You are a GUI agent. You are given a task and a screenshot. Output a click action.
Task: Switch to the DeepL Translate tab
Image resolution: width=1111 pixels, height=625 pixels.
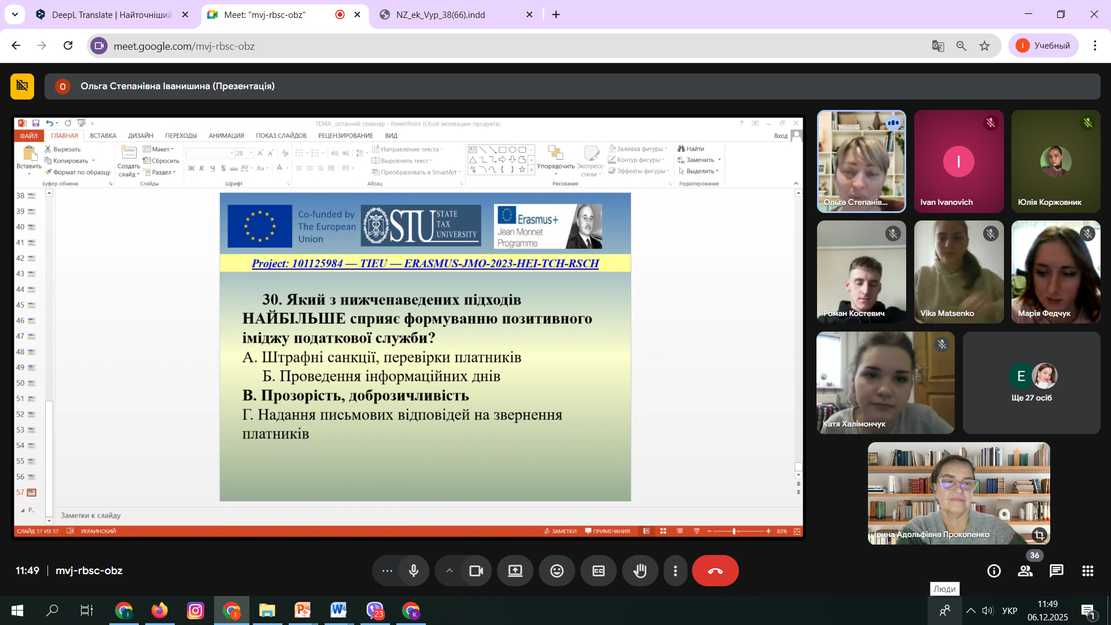tap(105, 15)
